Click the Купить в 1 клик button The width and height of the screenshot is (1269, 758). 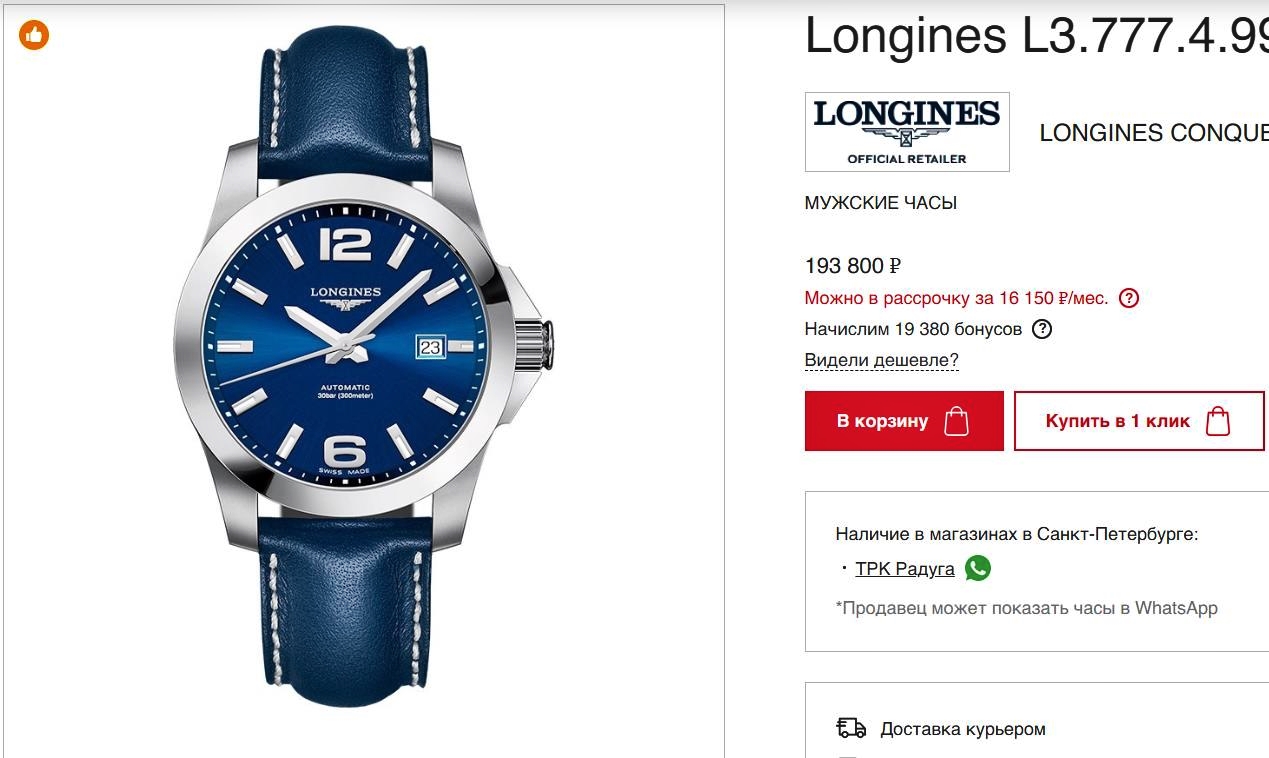point(1139,421)
